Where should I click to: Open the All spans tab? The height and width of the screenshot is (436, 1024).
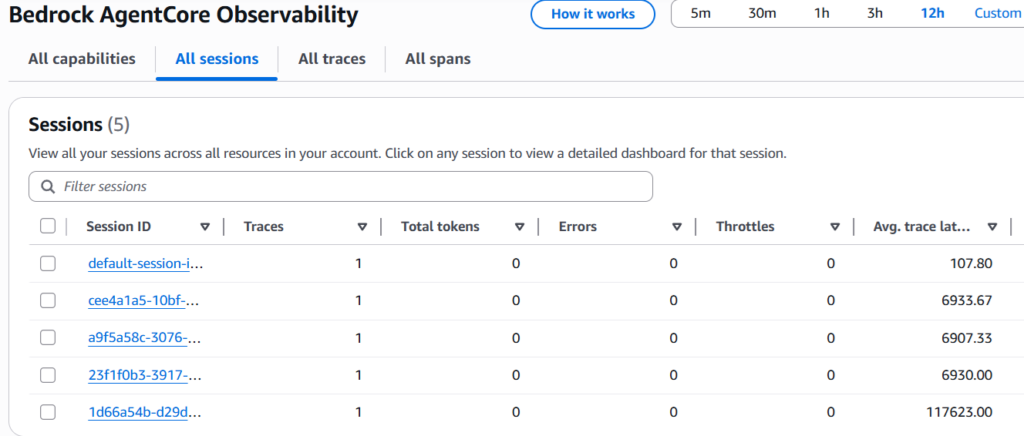[438, 59]
